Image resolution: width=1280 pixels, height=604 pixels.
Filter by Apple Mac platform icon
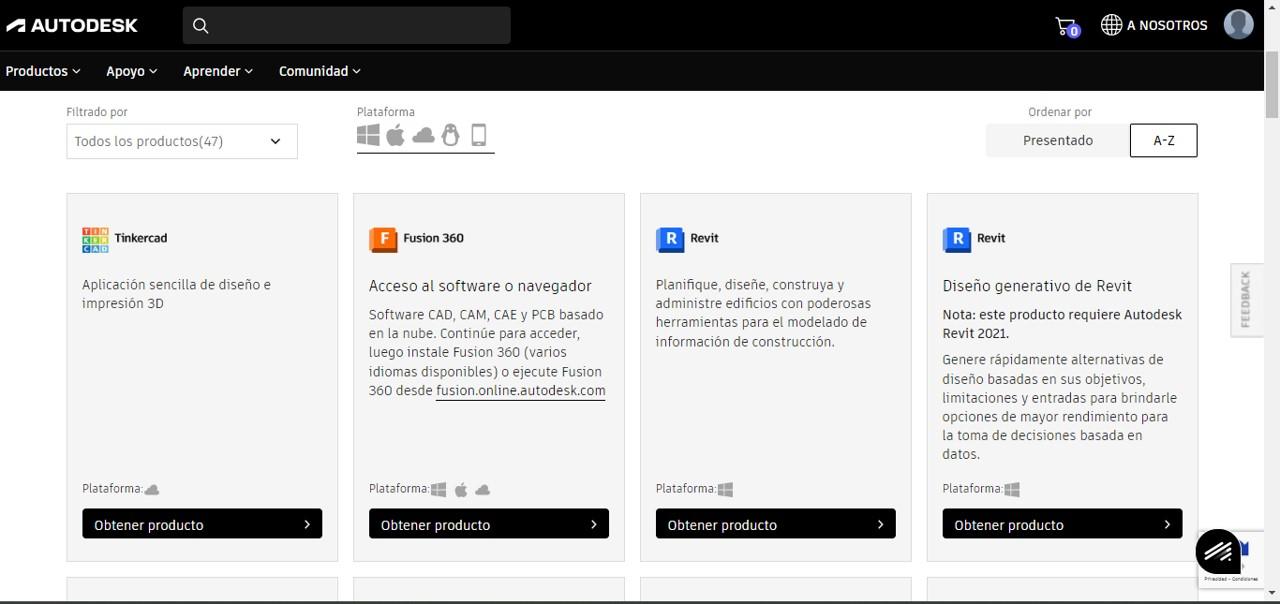pos(396,135)
